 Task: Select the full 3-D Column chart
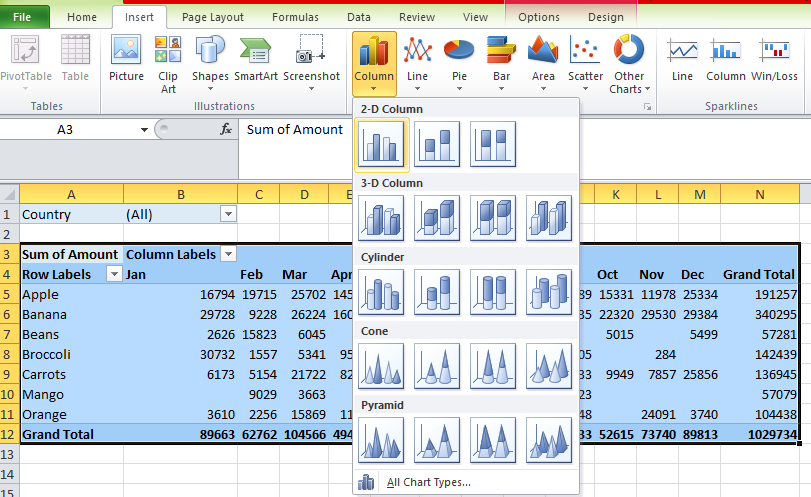[x=549, y=218]
